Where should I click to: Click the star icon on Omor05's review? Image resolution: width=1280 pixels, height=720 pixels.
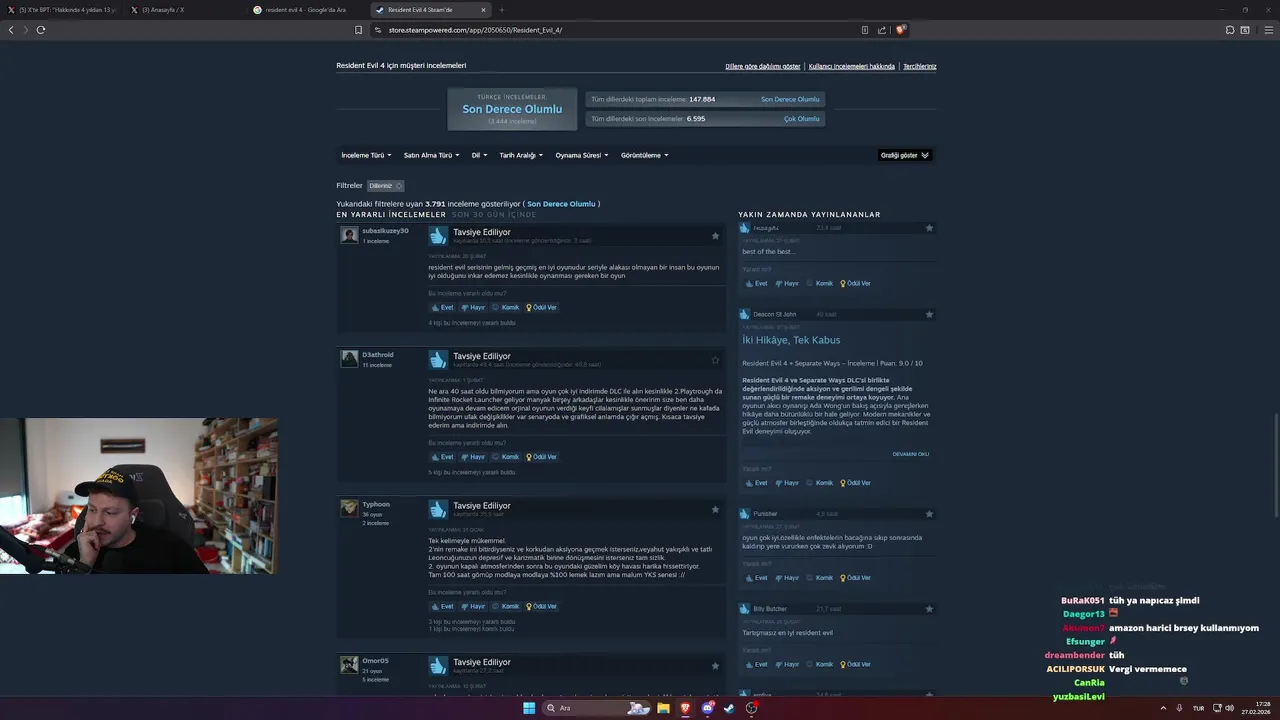715,665
